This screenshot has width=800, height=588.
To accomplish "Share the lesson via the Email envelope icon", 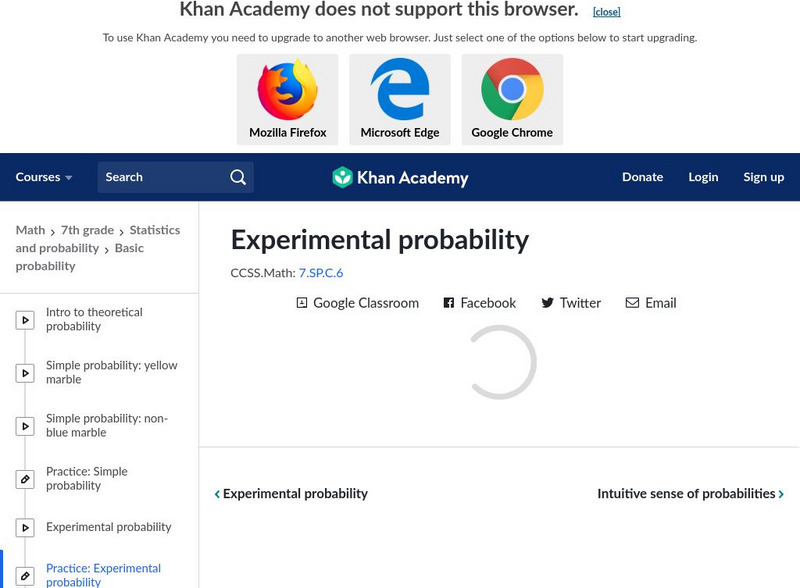I will click(631, 303).
